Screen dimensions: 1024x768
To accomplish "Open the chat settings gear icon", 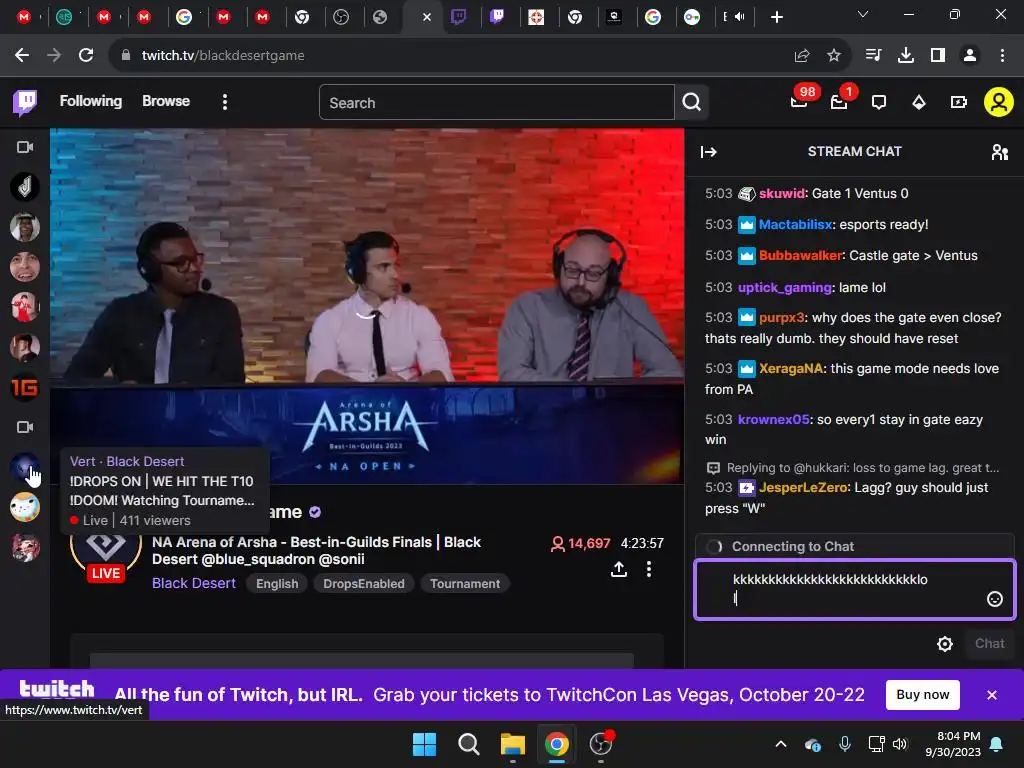I will (x=944, y=644).
